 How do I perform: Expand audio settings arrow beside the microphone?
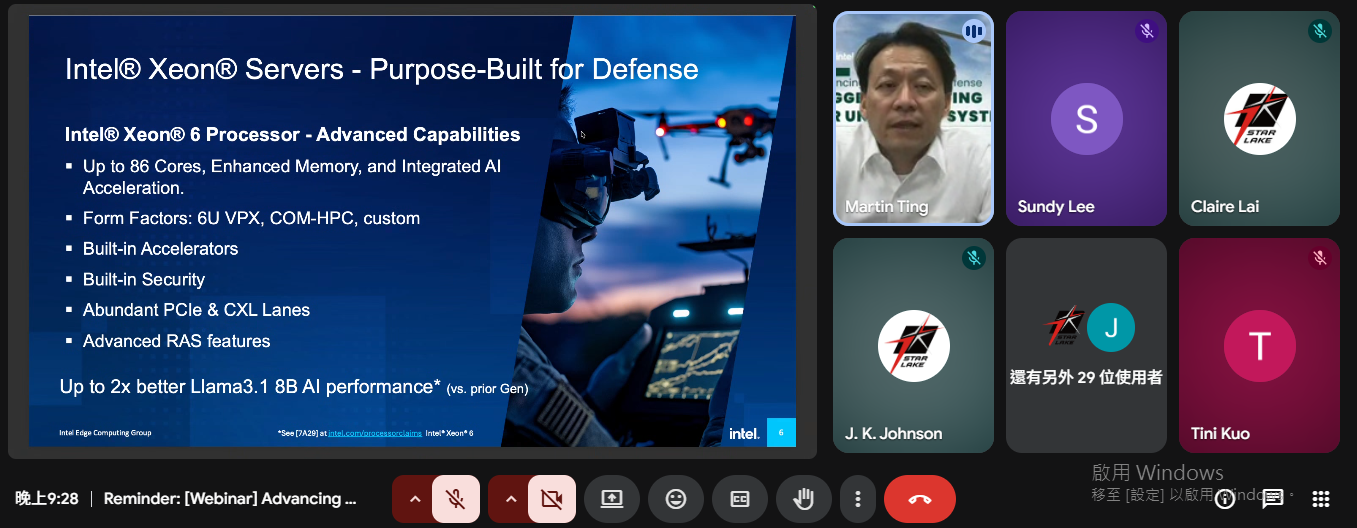pos(414,499)
